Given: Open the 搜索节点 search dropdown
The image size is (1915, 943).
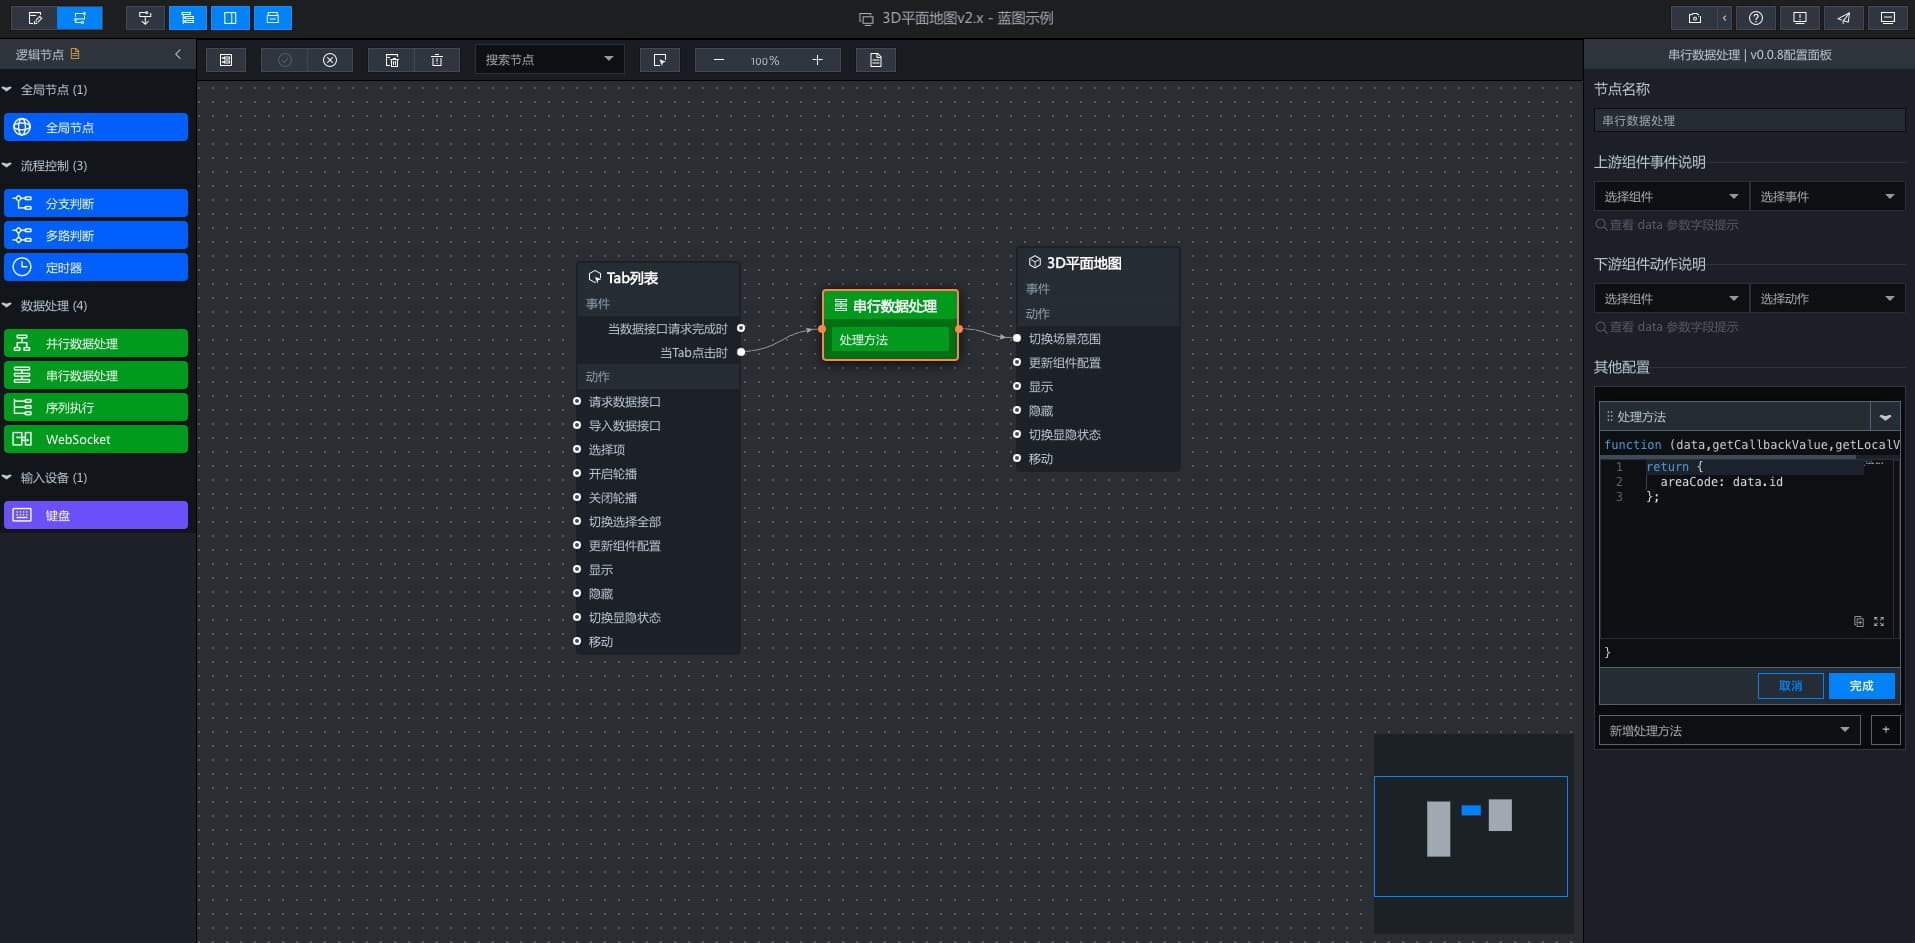Looking at the screenshot, I should click(549, 60).
